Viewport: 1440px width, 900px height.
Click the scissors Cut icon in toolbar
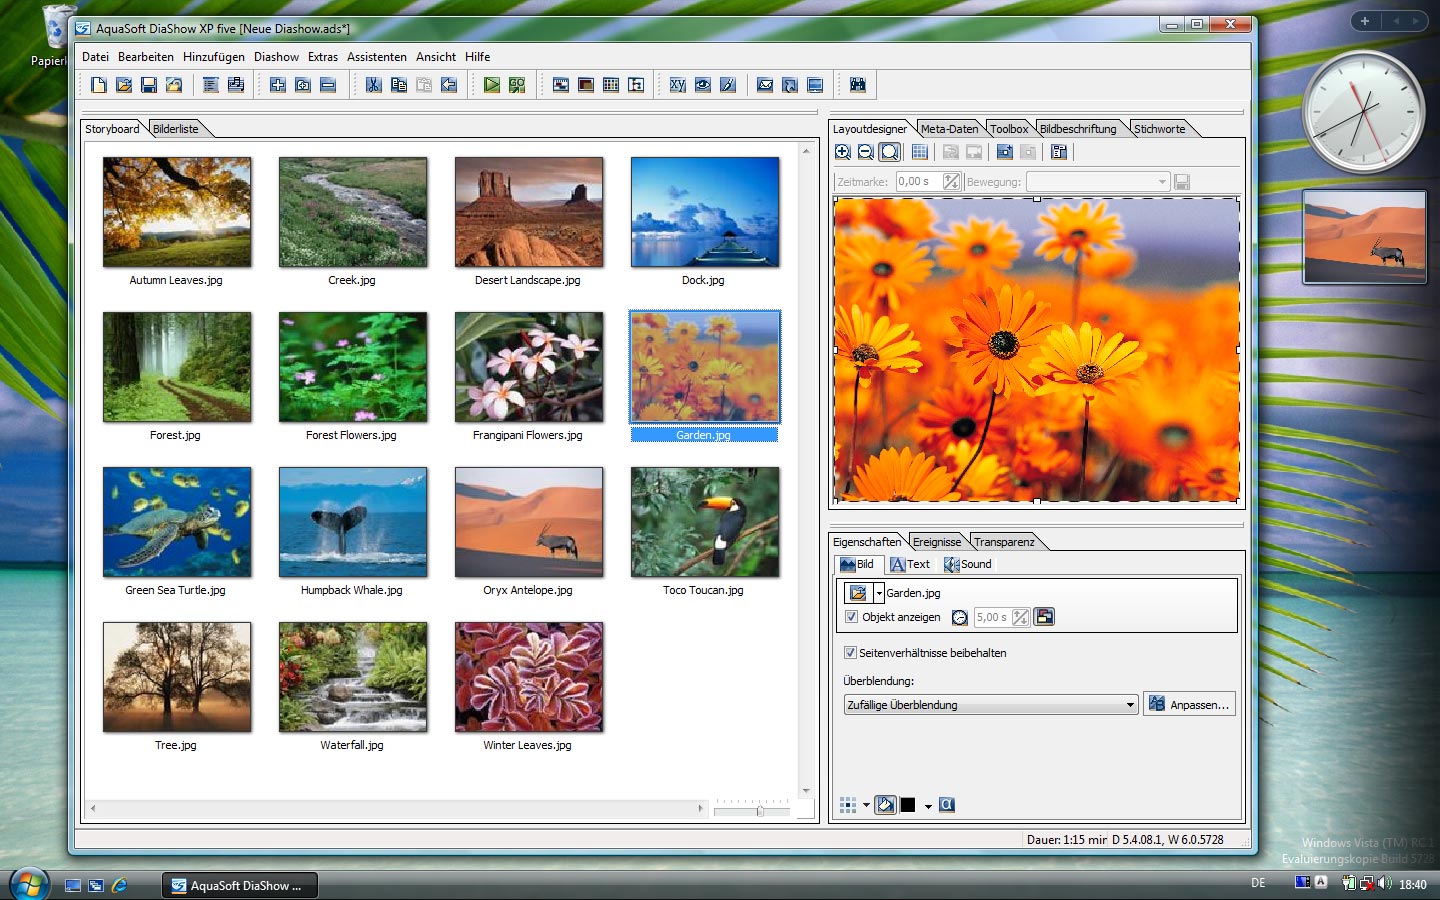(x=373, y=85)
